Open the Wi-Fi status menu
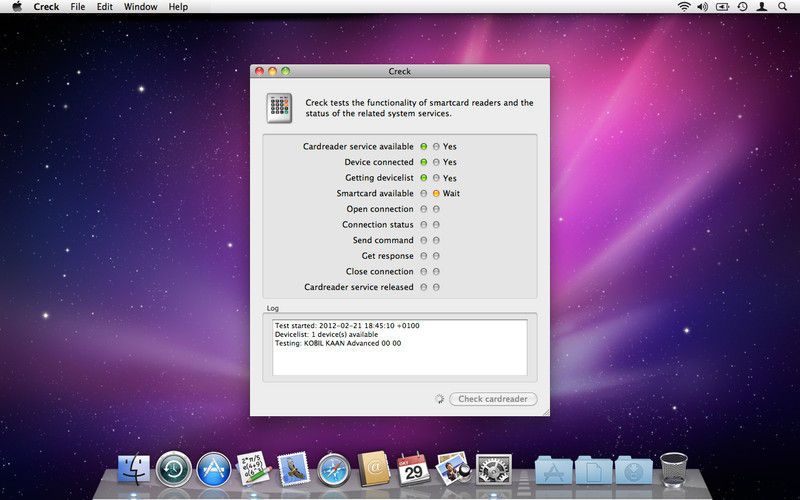The image size is (800, 500). 684,7
